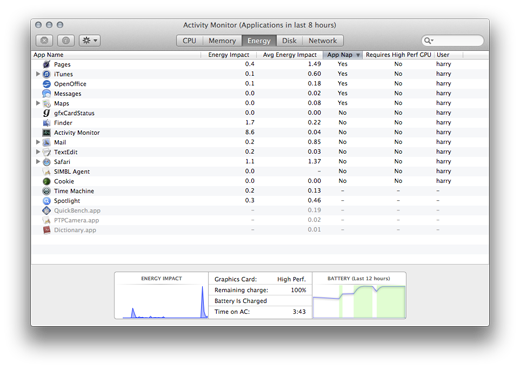The height and width of the screenshot is (369, 520).
Task: Select the SIMBL Agent row name
Action: pyautogui.click(x=72, y=172)
